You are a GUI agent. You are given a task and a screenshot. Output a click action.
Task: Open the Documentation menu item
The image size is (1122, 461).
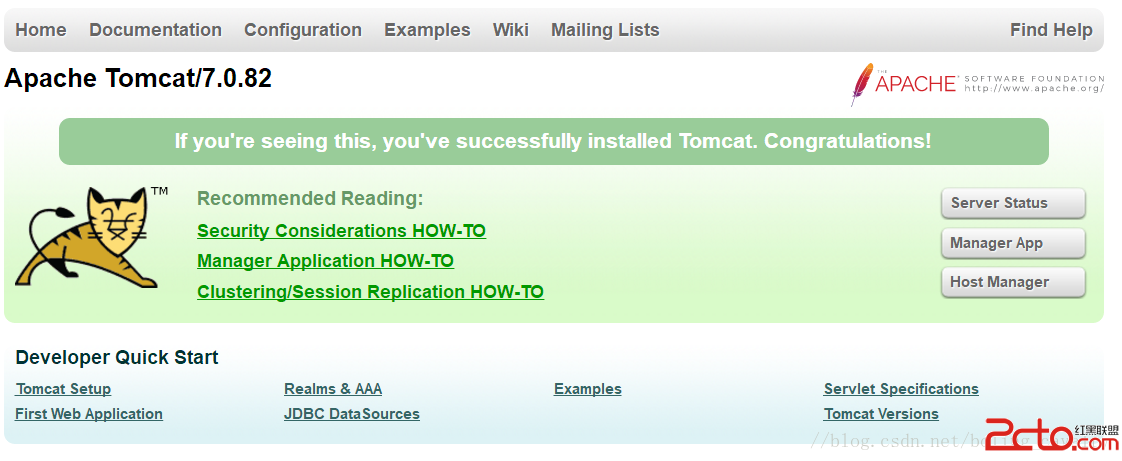pyautogui.click(x=155, y=30)
